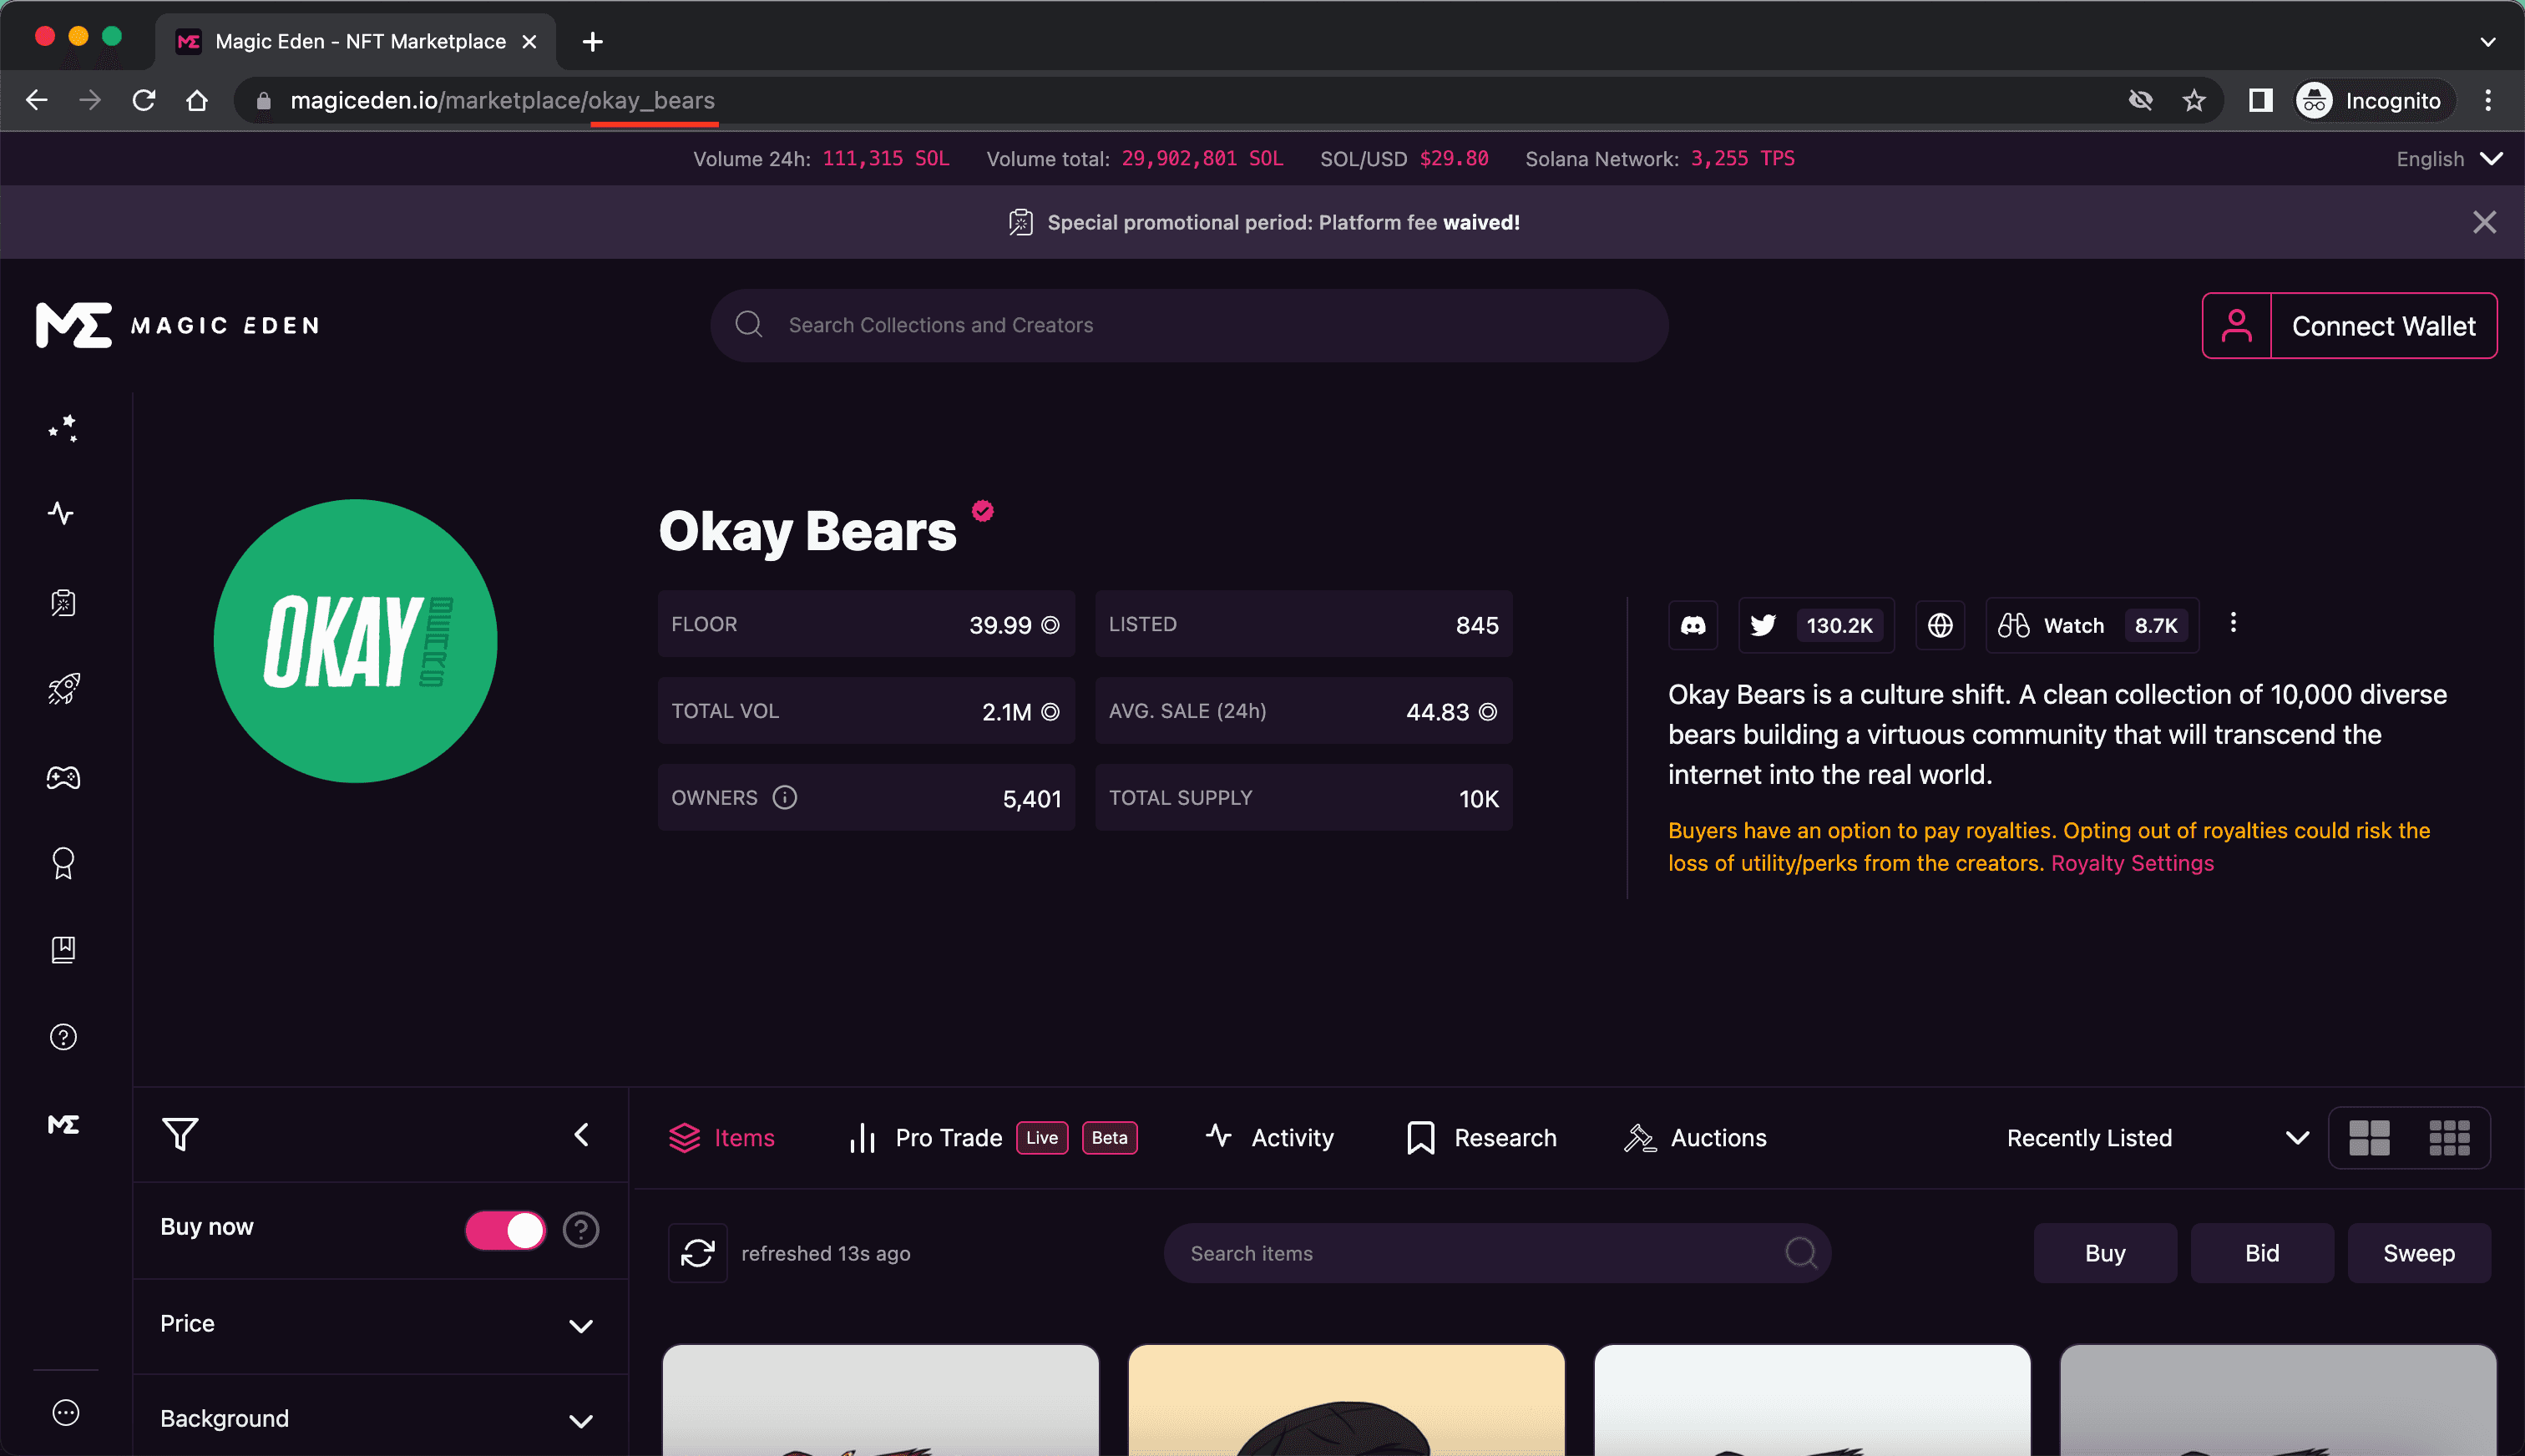Click the Sweep button
This screenshot has width=2525, height=1456.
coord(2419,1253)
